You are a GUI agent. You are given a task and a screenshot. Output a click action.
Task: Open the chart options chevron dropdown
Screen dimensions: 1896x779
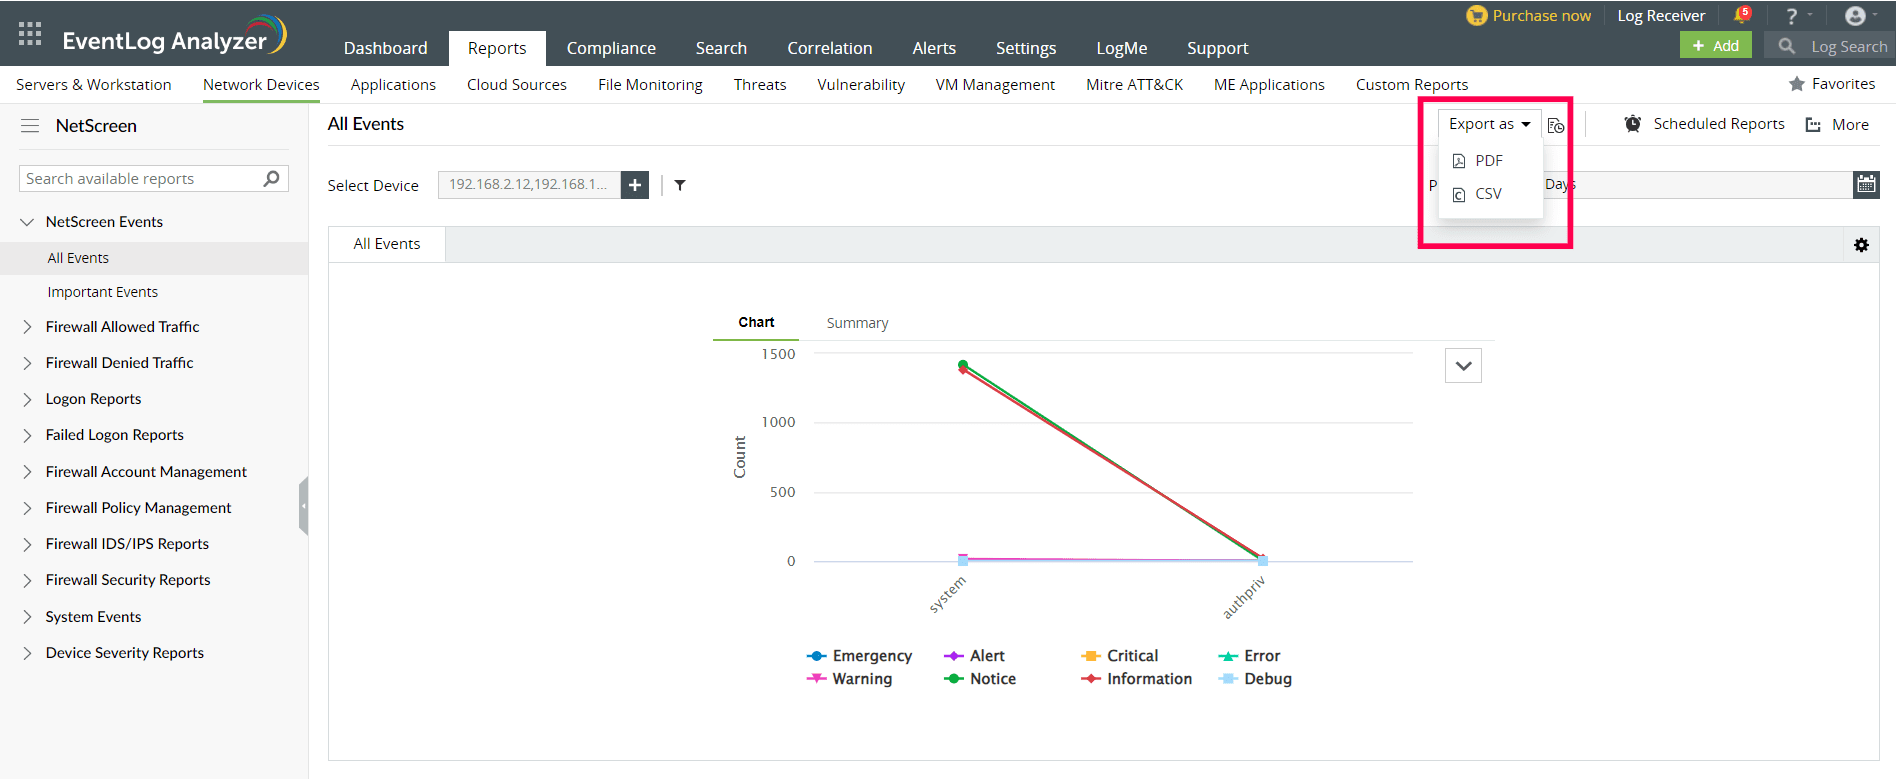pos(1463,366)
